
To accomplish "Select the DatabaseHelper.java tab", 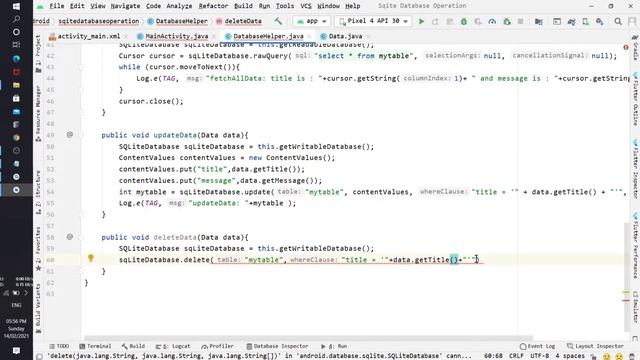I will click(268, 36).
